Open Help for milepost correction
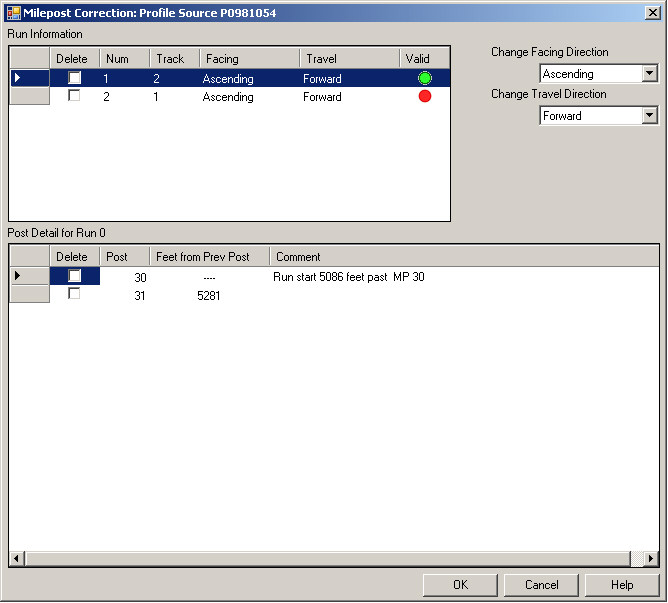668x603 pixels. click(622, 584)
